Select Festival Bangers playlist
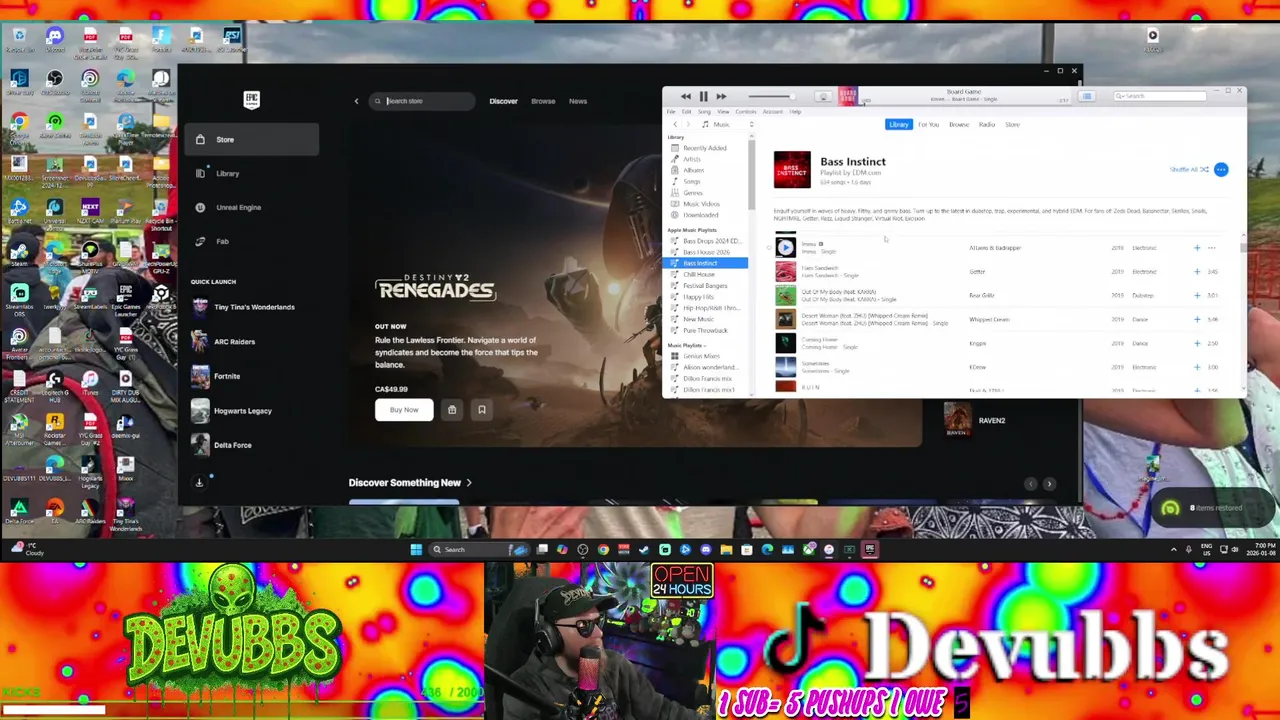The image size is (1280, 720). click(704, 286)
